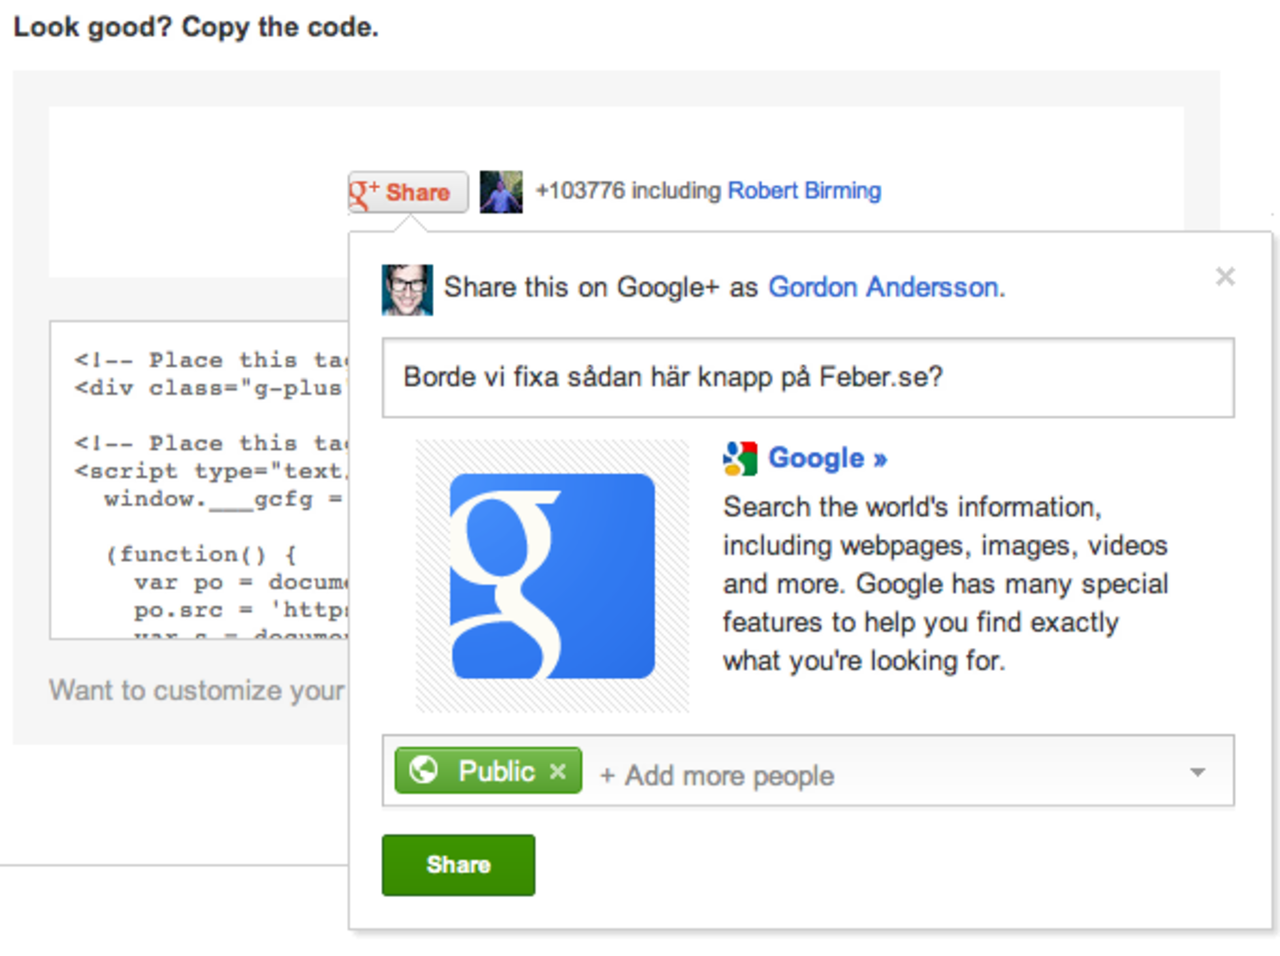
Task: Click the small colorful Google favicon icon
Action: pyautogui.click(x=740, y=458)
